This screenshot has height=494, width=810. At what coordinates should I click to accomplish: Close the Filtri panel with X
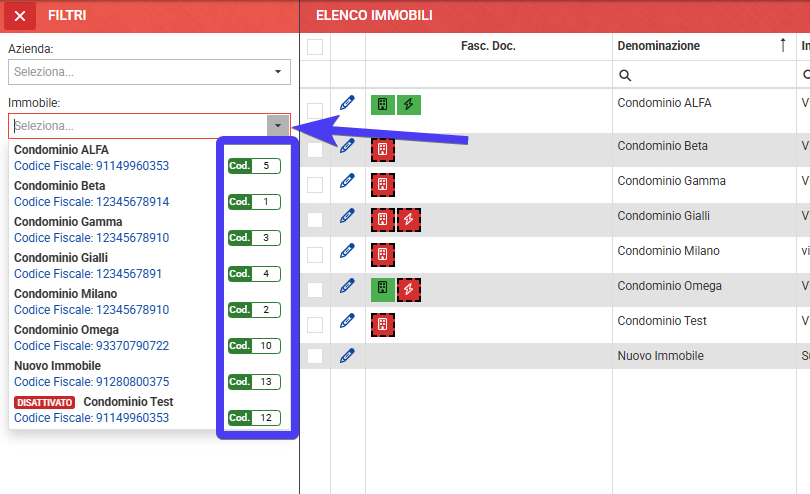point(20,16)
